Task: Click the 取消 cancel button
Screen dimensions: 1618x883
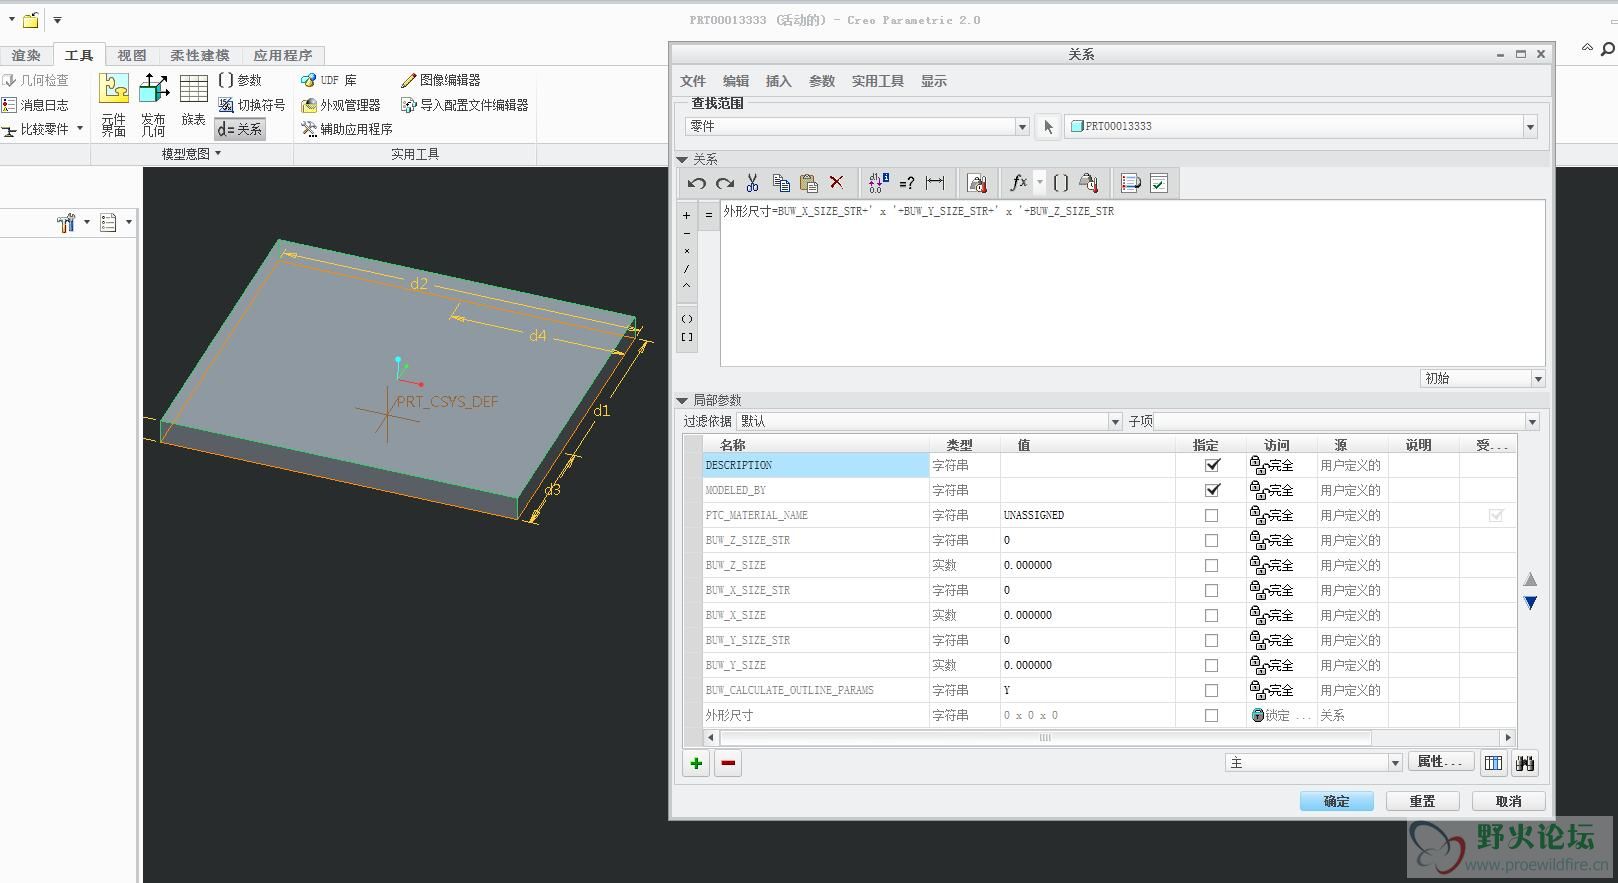Action: (1509, 801)
